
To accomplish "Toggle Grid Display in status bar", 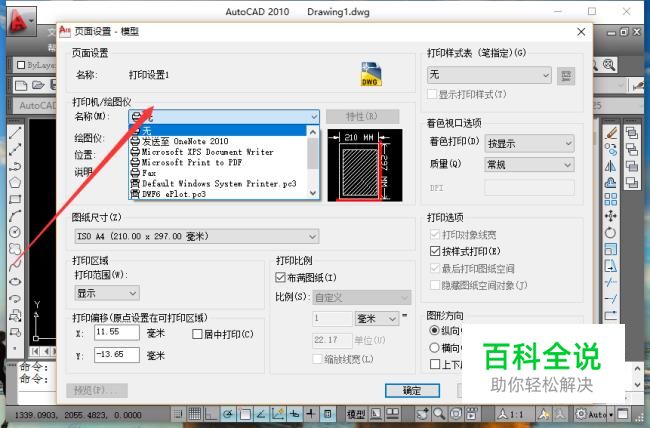I will [x=195, y=413].
